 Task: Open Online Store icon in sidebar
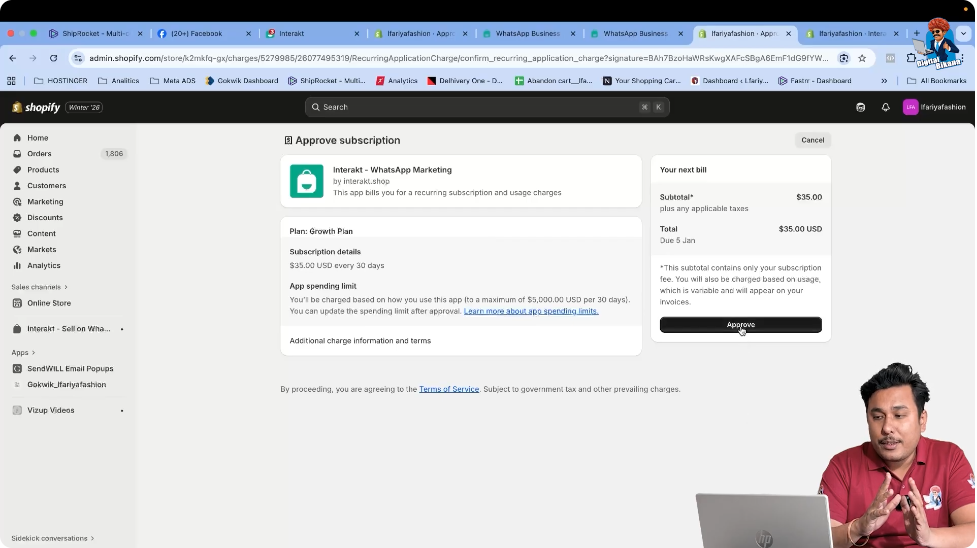(x=17, y=303)
